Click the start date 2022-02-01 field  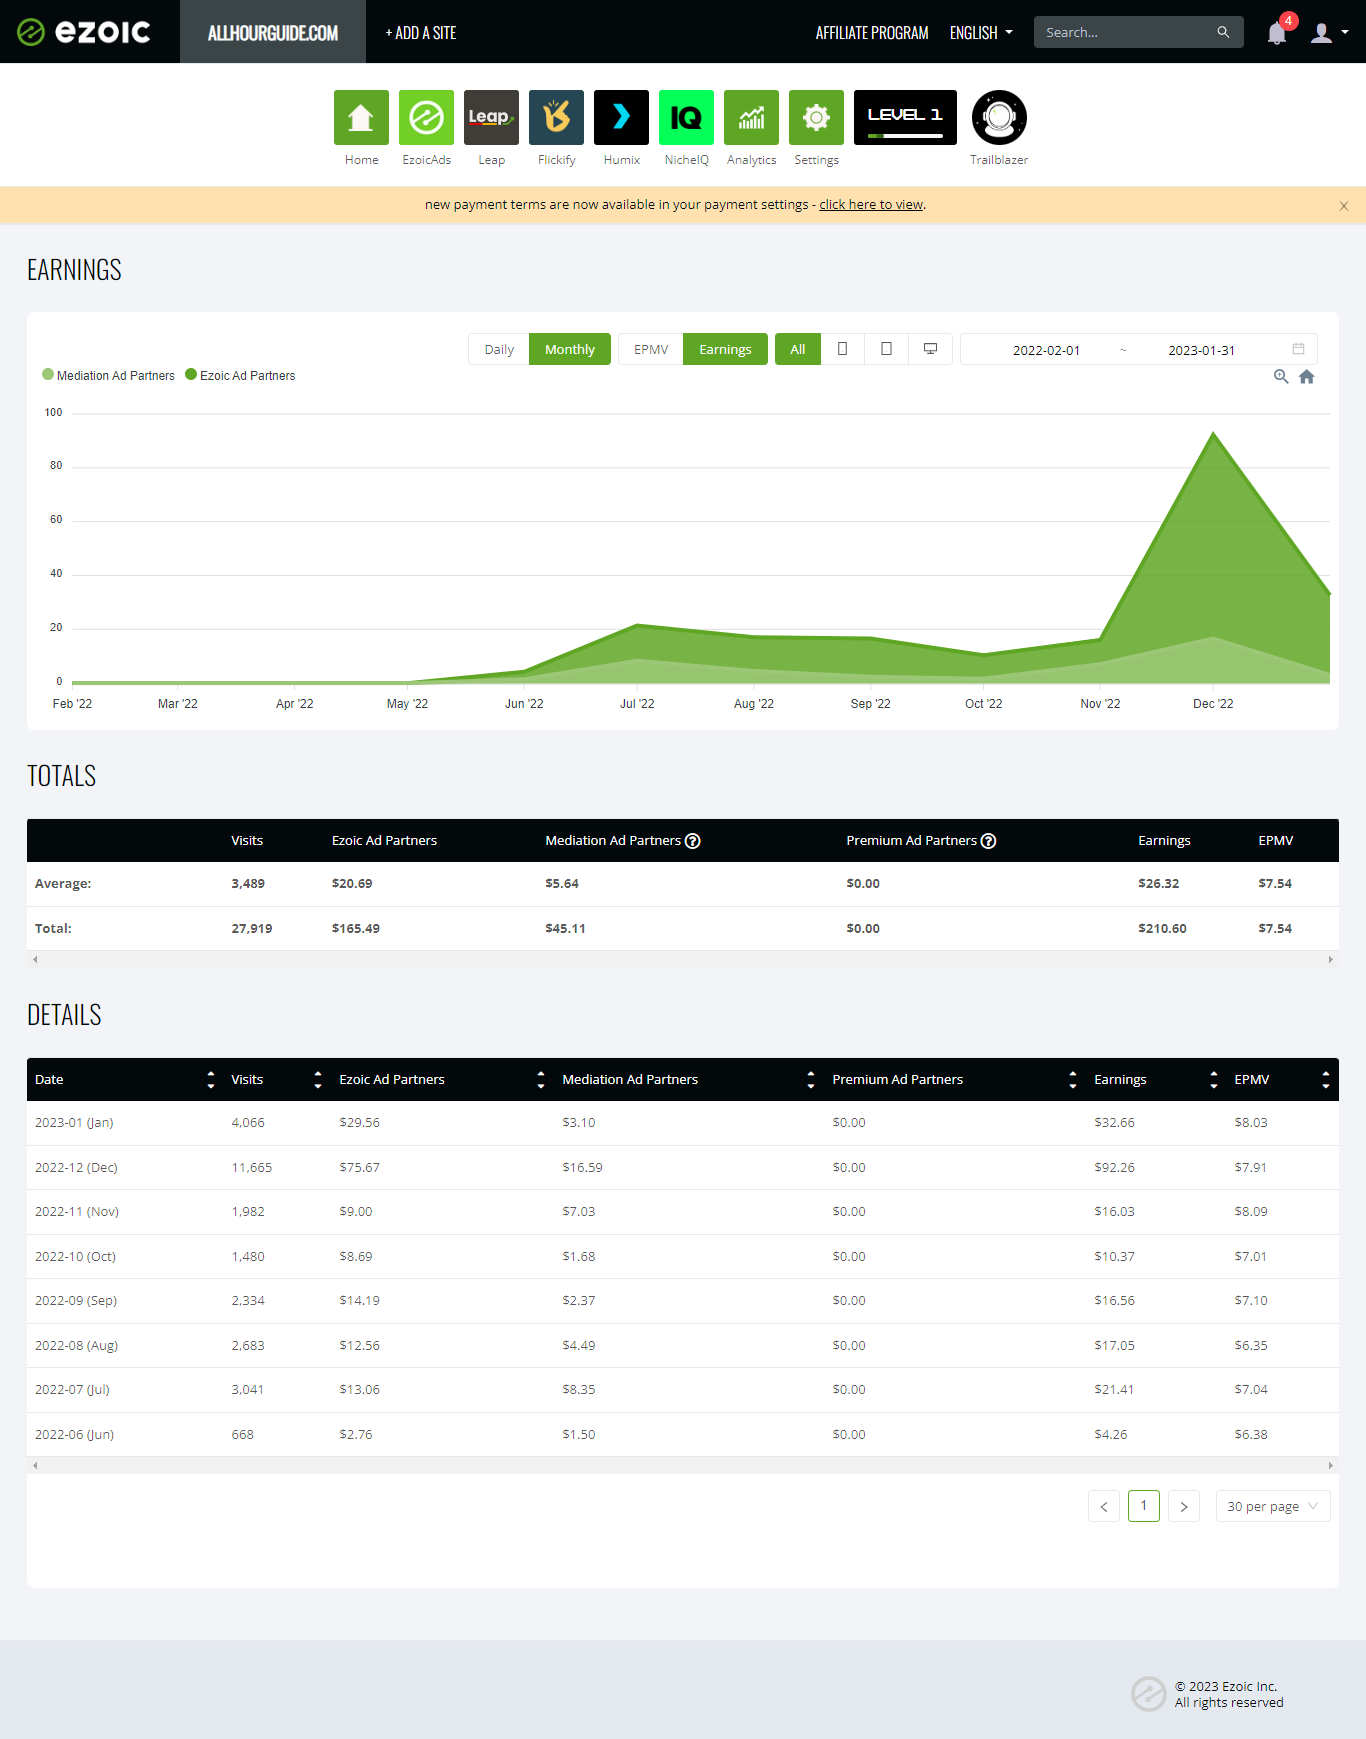click(1046, 350)
